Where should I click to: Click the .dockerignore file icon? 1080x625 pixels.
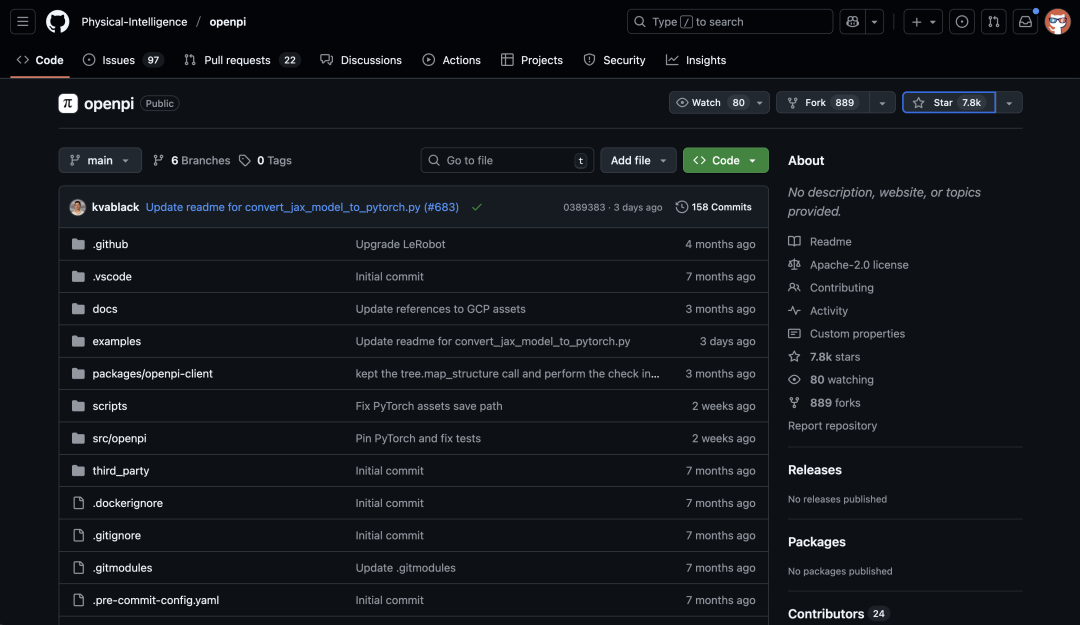tap(79, 504)
